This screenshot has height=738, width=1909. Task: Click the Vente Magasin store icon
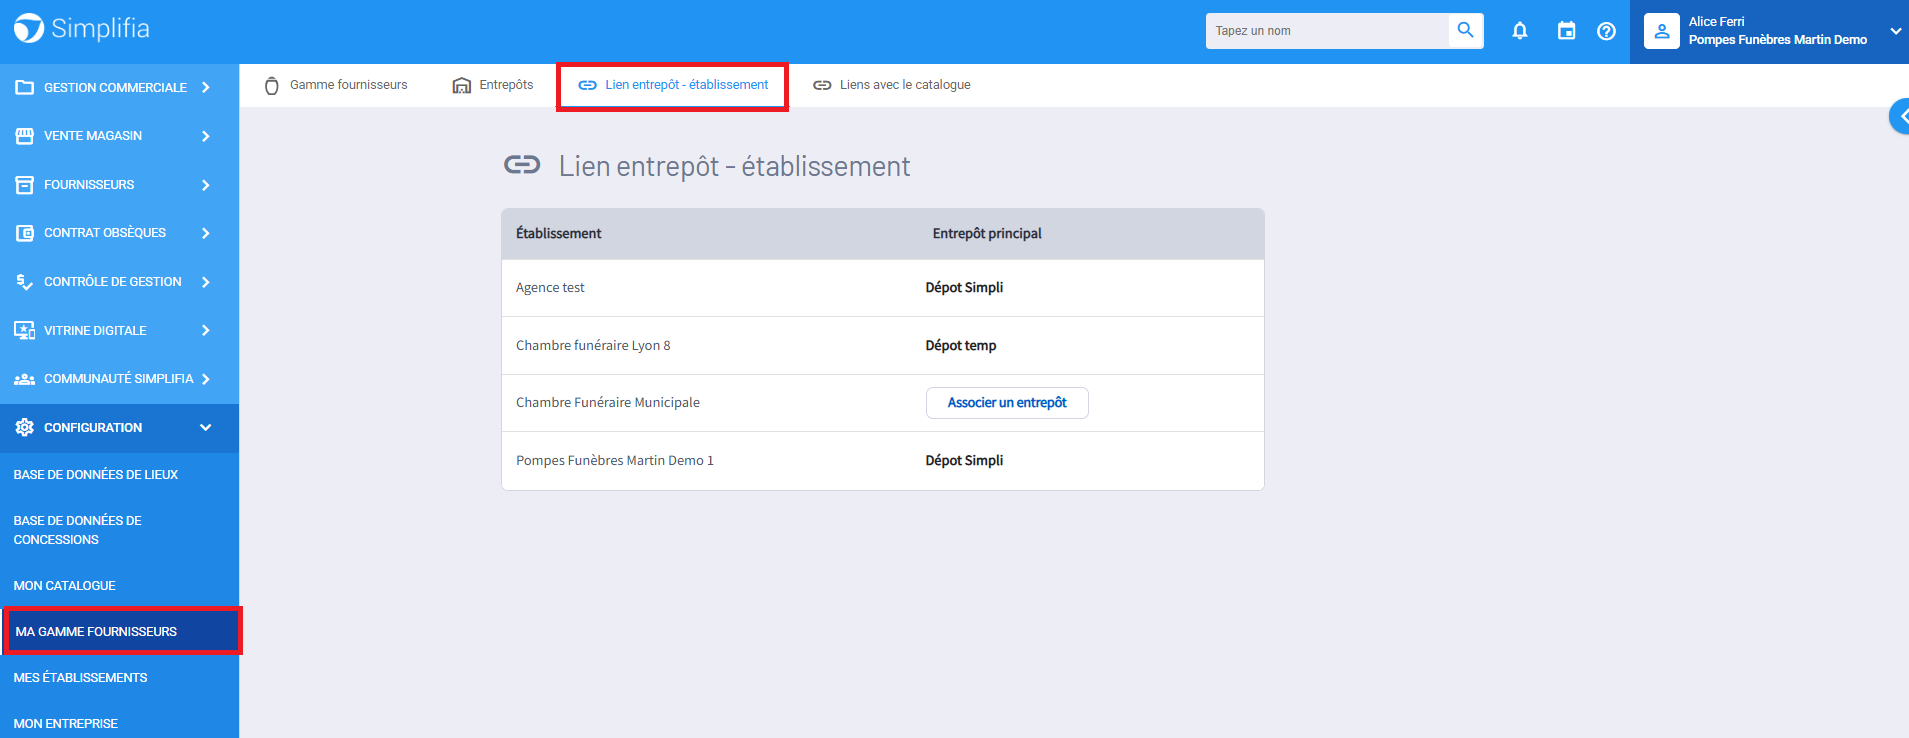(x=25, y=136)
